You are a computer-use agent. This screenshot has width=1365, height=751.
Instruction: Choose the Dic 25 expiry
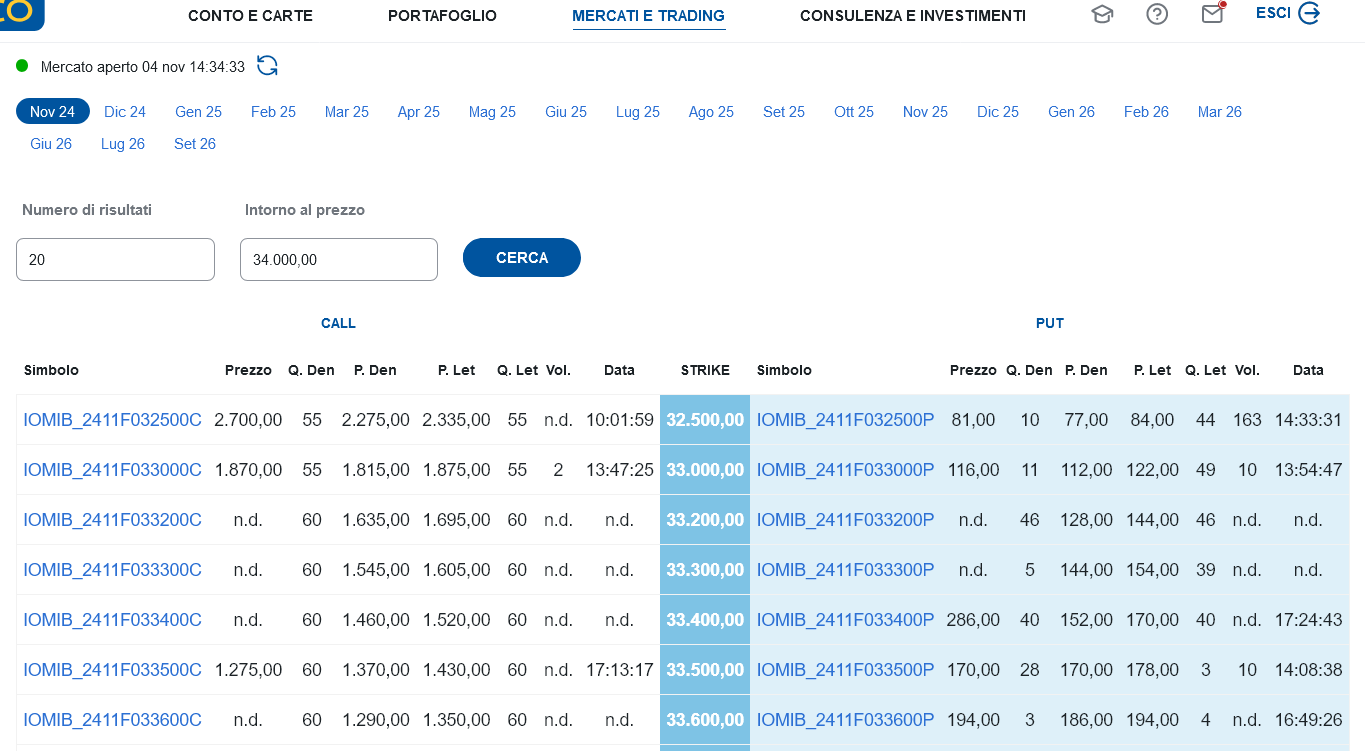point(998,112)
